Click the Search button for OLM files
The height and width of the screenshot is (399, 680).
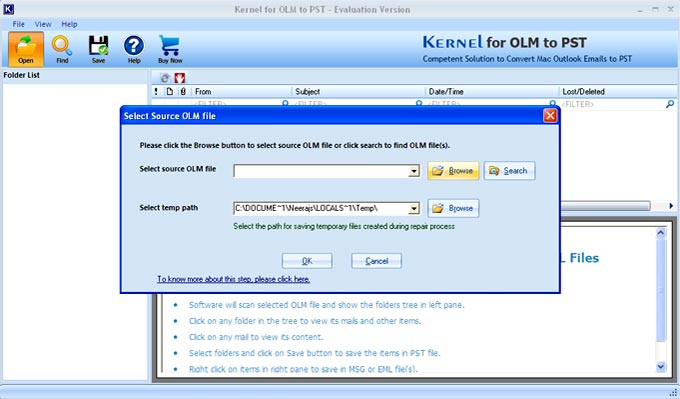click(509, 171)
